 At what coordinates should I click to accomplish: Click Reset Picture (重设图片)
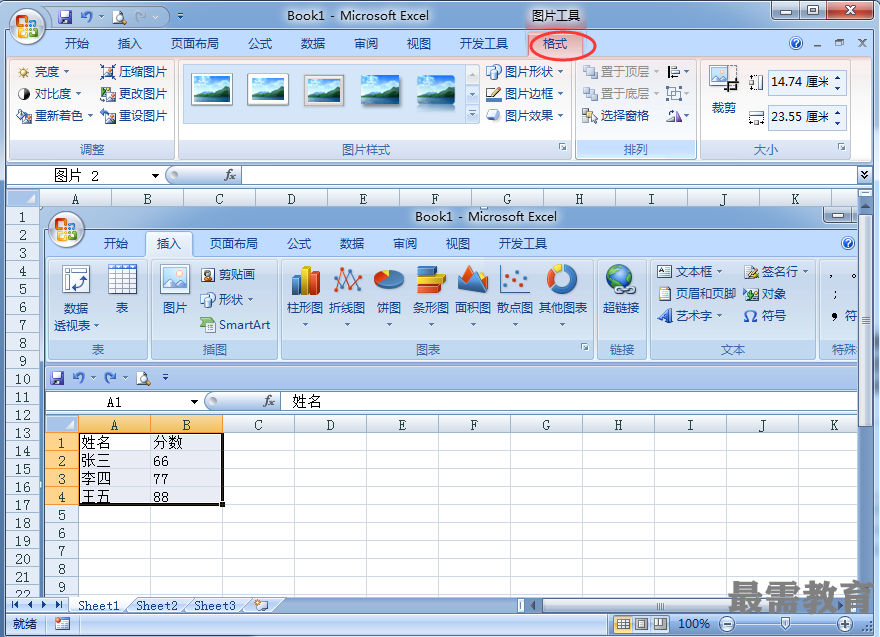134,116
